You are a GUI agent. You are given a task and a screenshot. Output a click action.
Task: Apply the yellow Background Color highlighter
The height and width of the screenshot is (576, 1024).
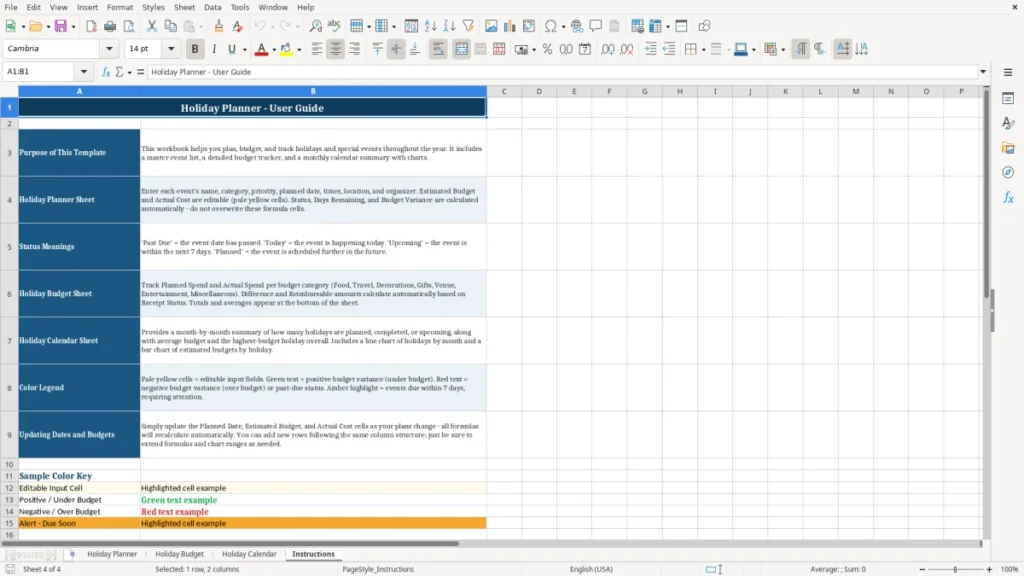[x=286, y=49]
